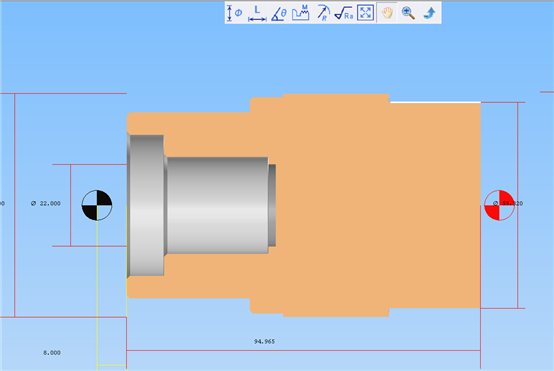
Task: Click the red-and-white origin marker
Action: (499, 205)
